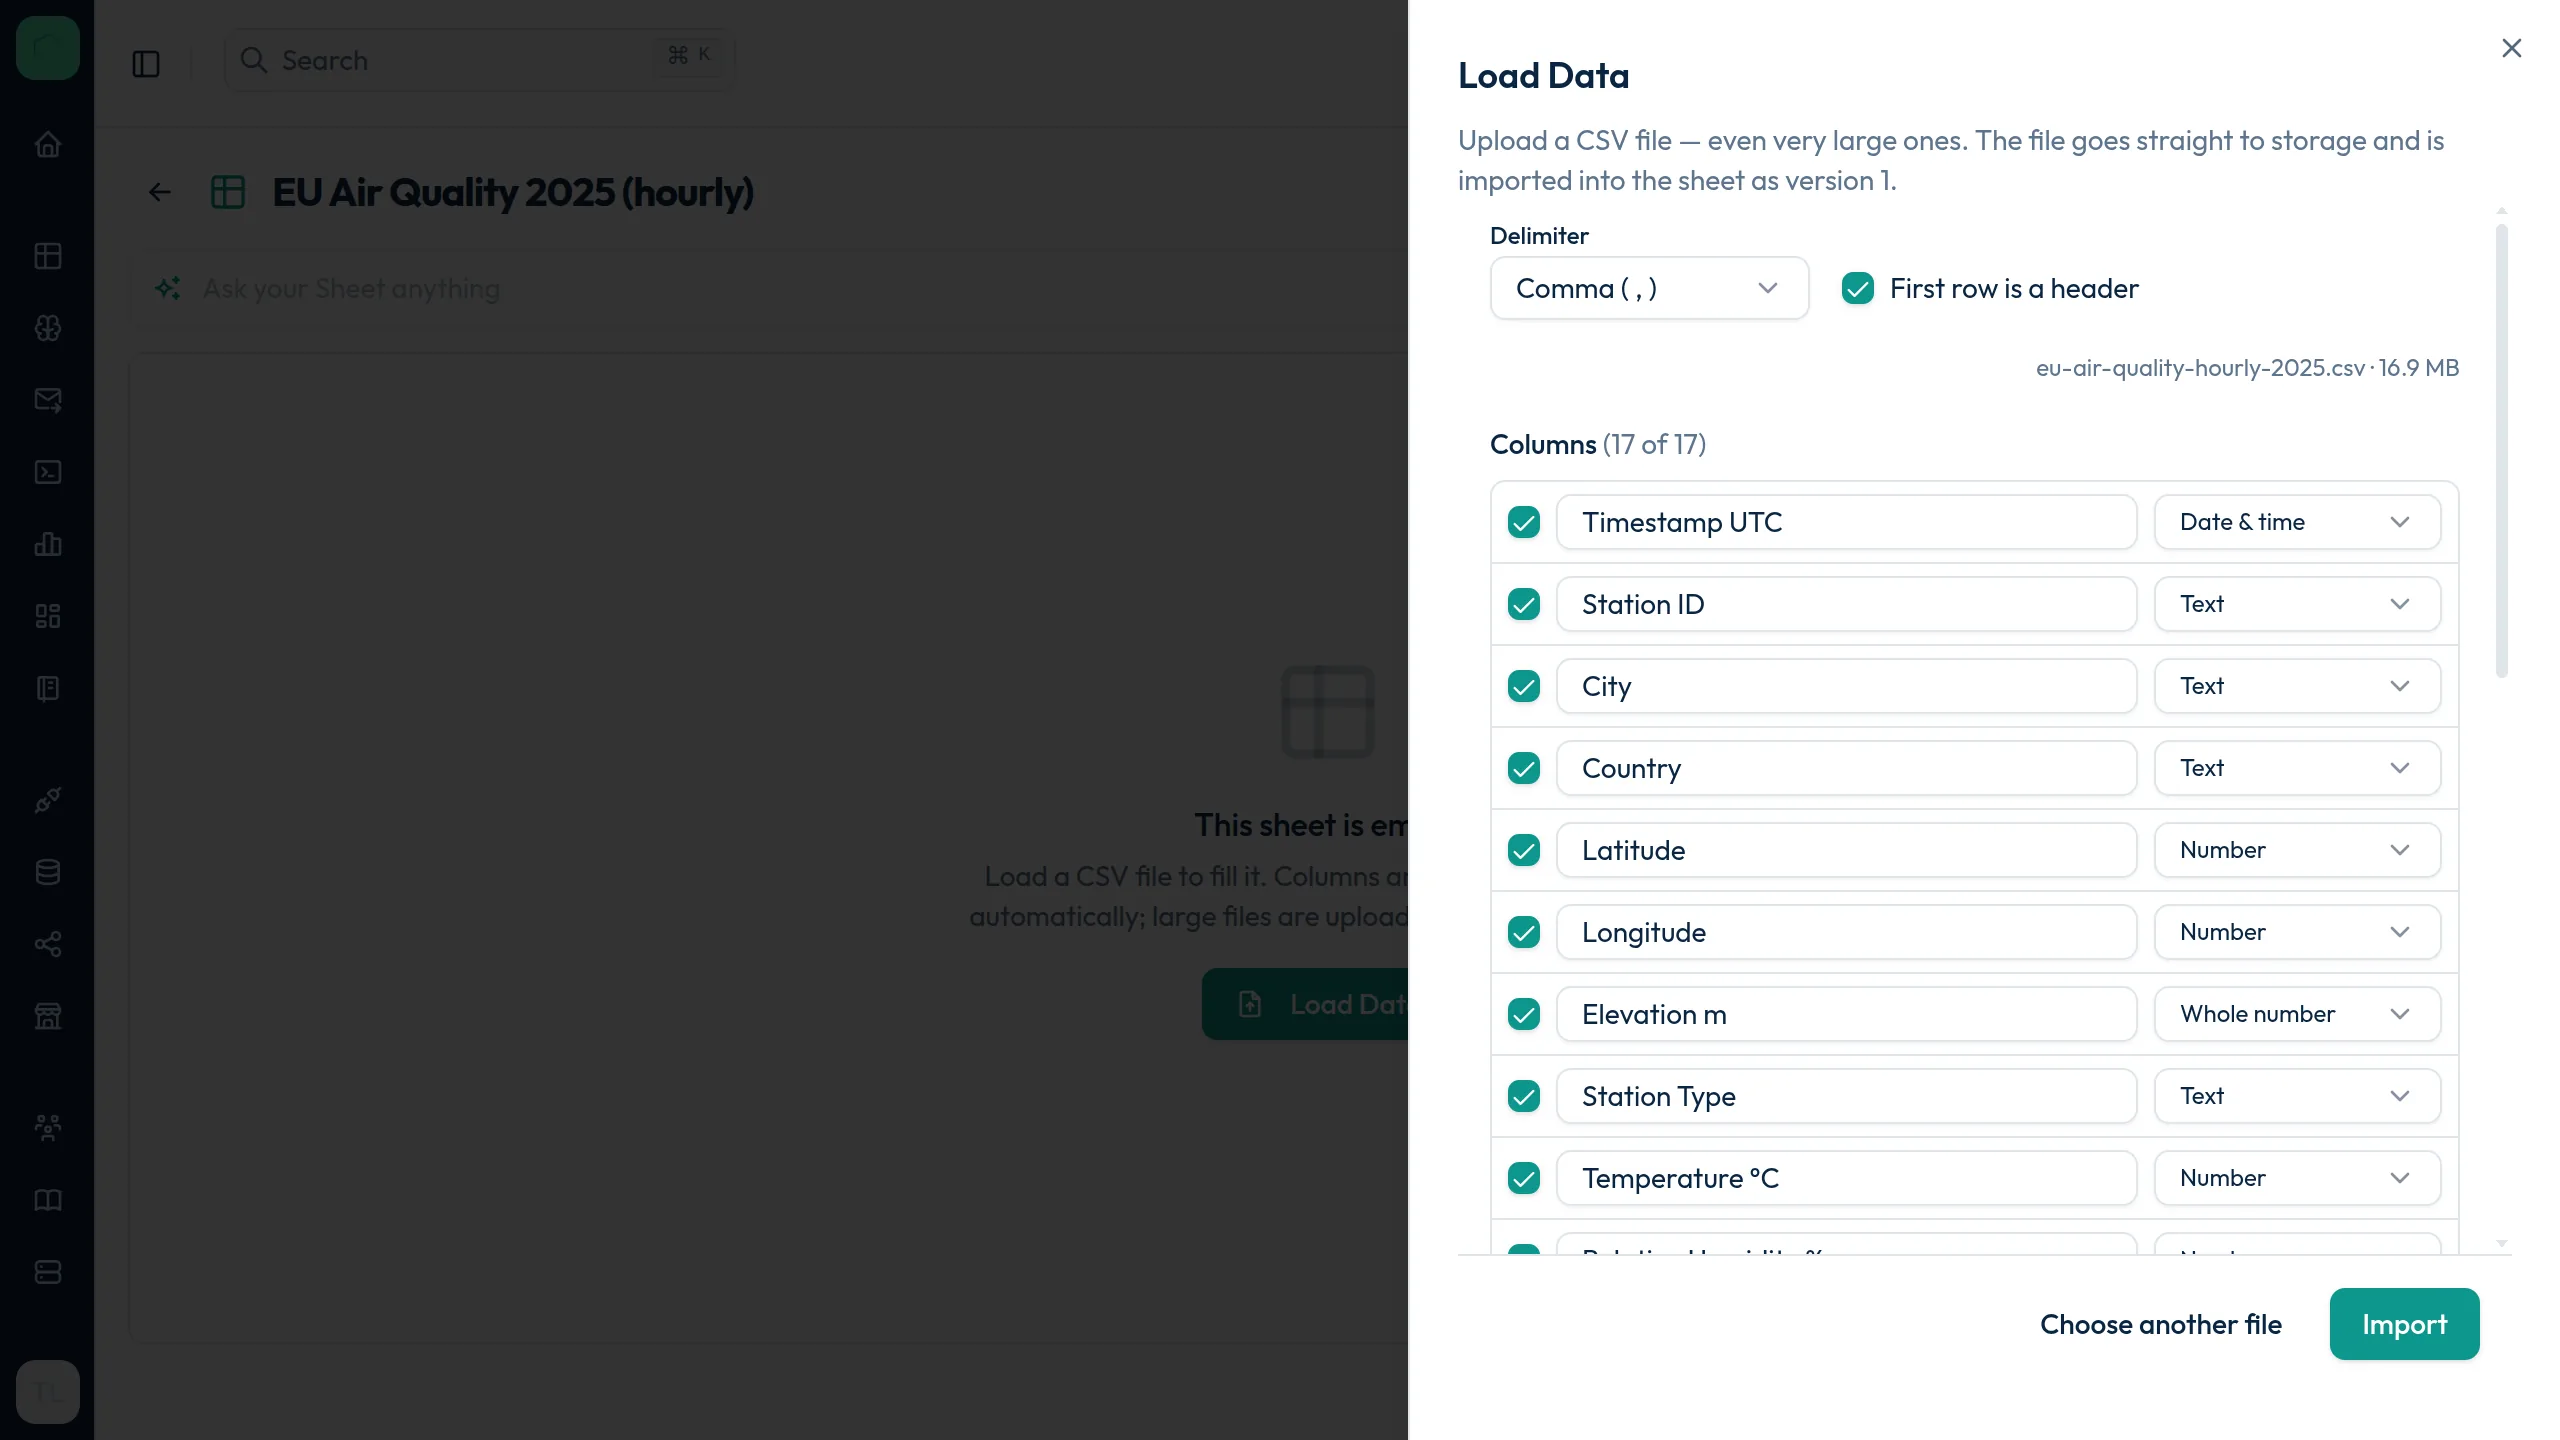Uncheck the Station Type column
The width and height of the screenshot is (2560, 1440).
tap(1524, 1096)
